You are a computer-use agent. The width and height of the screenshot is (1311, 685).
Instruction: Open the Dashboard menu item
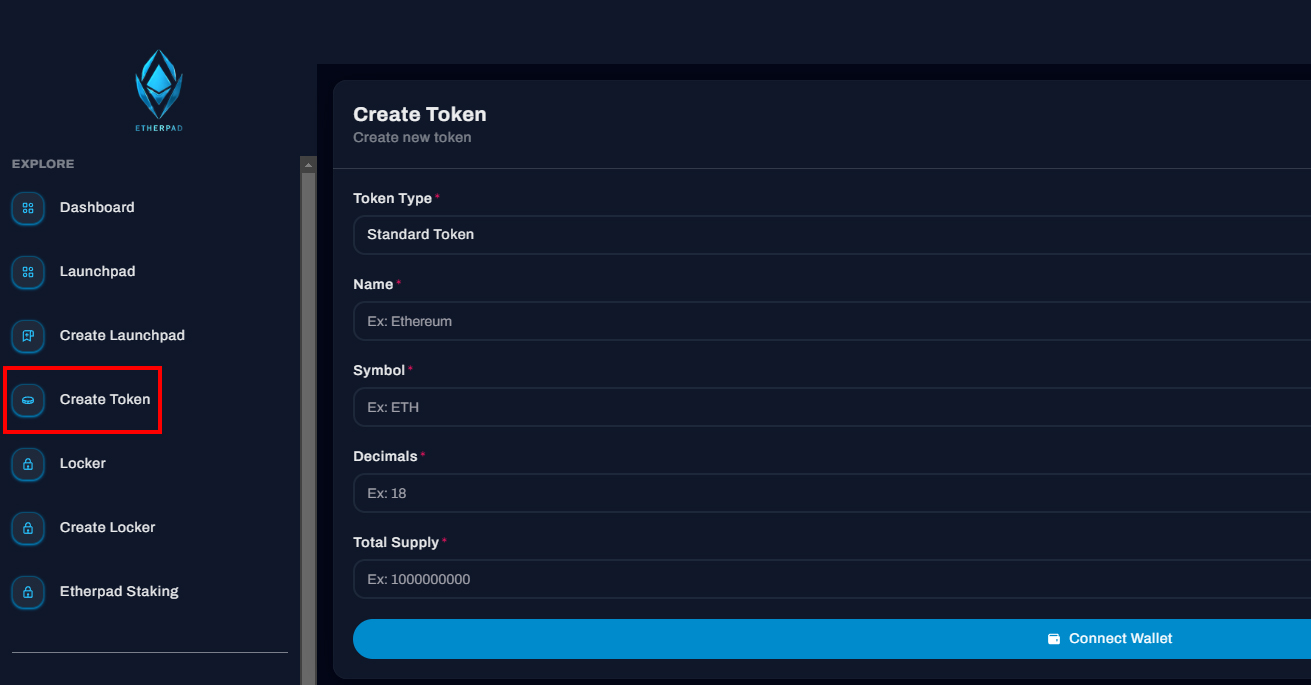coord(97,208)
